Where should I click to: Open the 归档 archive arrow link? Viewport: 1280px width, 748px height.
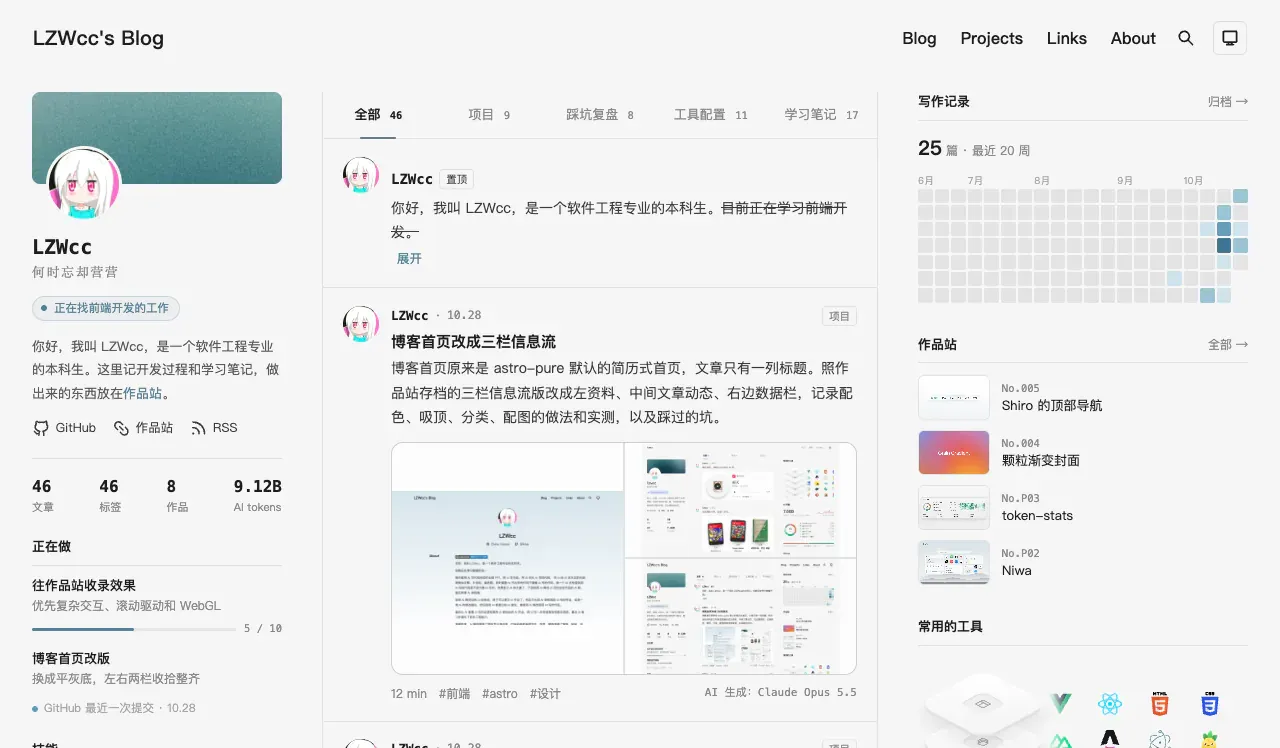[x=1228, y=101]
